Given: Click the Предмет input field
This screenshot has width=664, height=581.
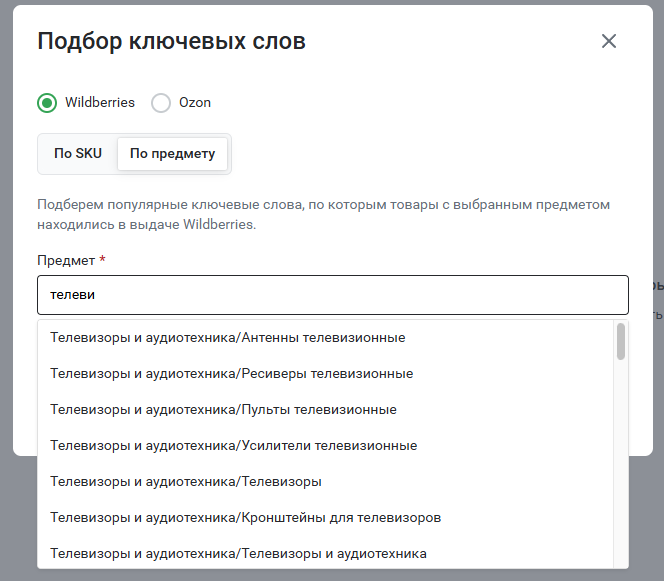Looking at the screenshot, I should point(333,295).
